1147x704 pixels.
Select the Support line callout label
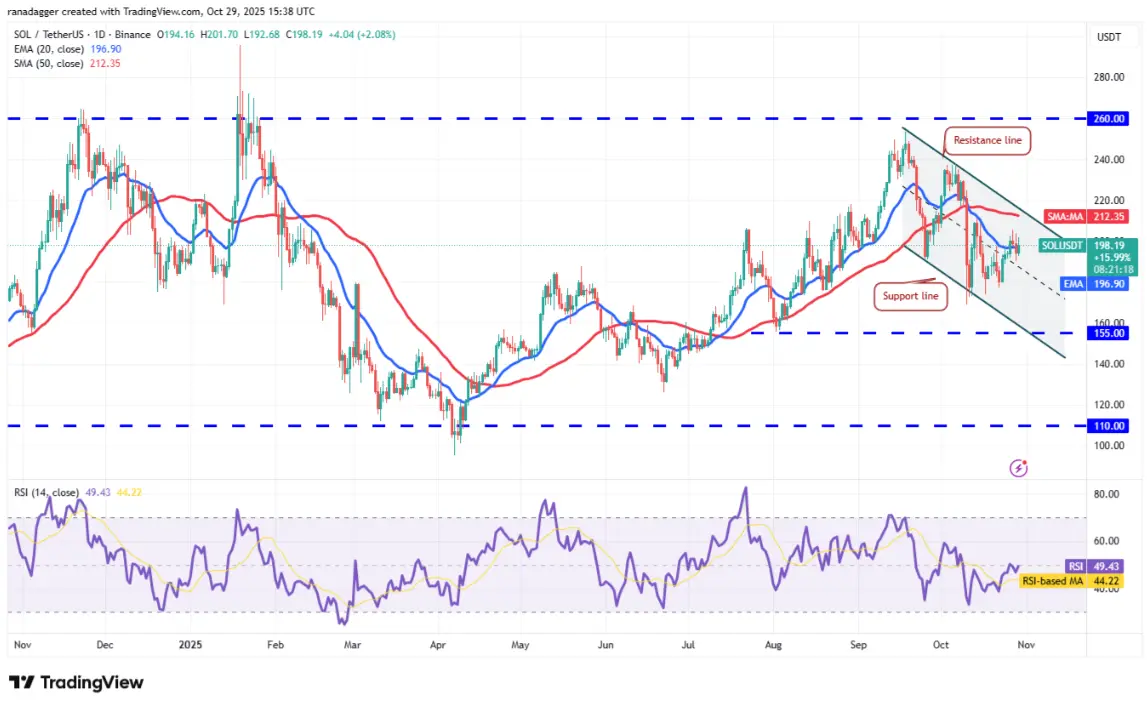click(910, 296)
